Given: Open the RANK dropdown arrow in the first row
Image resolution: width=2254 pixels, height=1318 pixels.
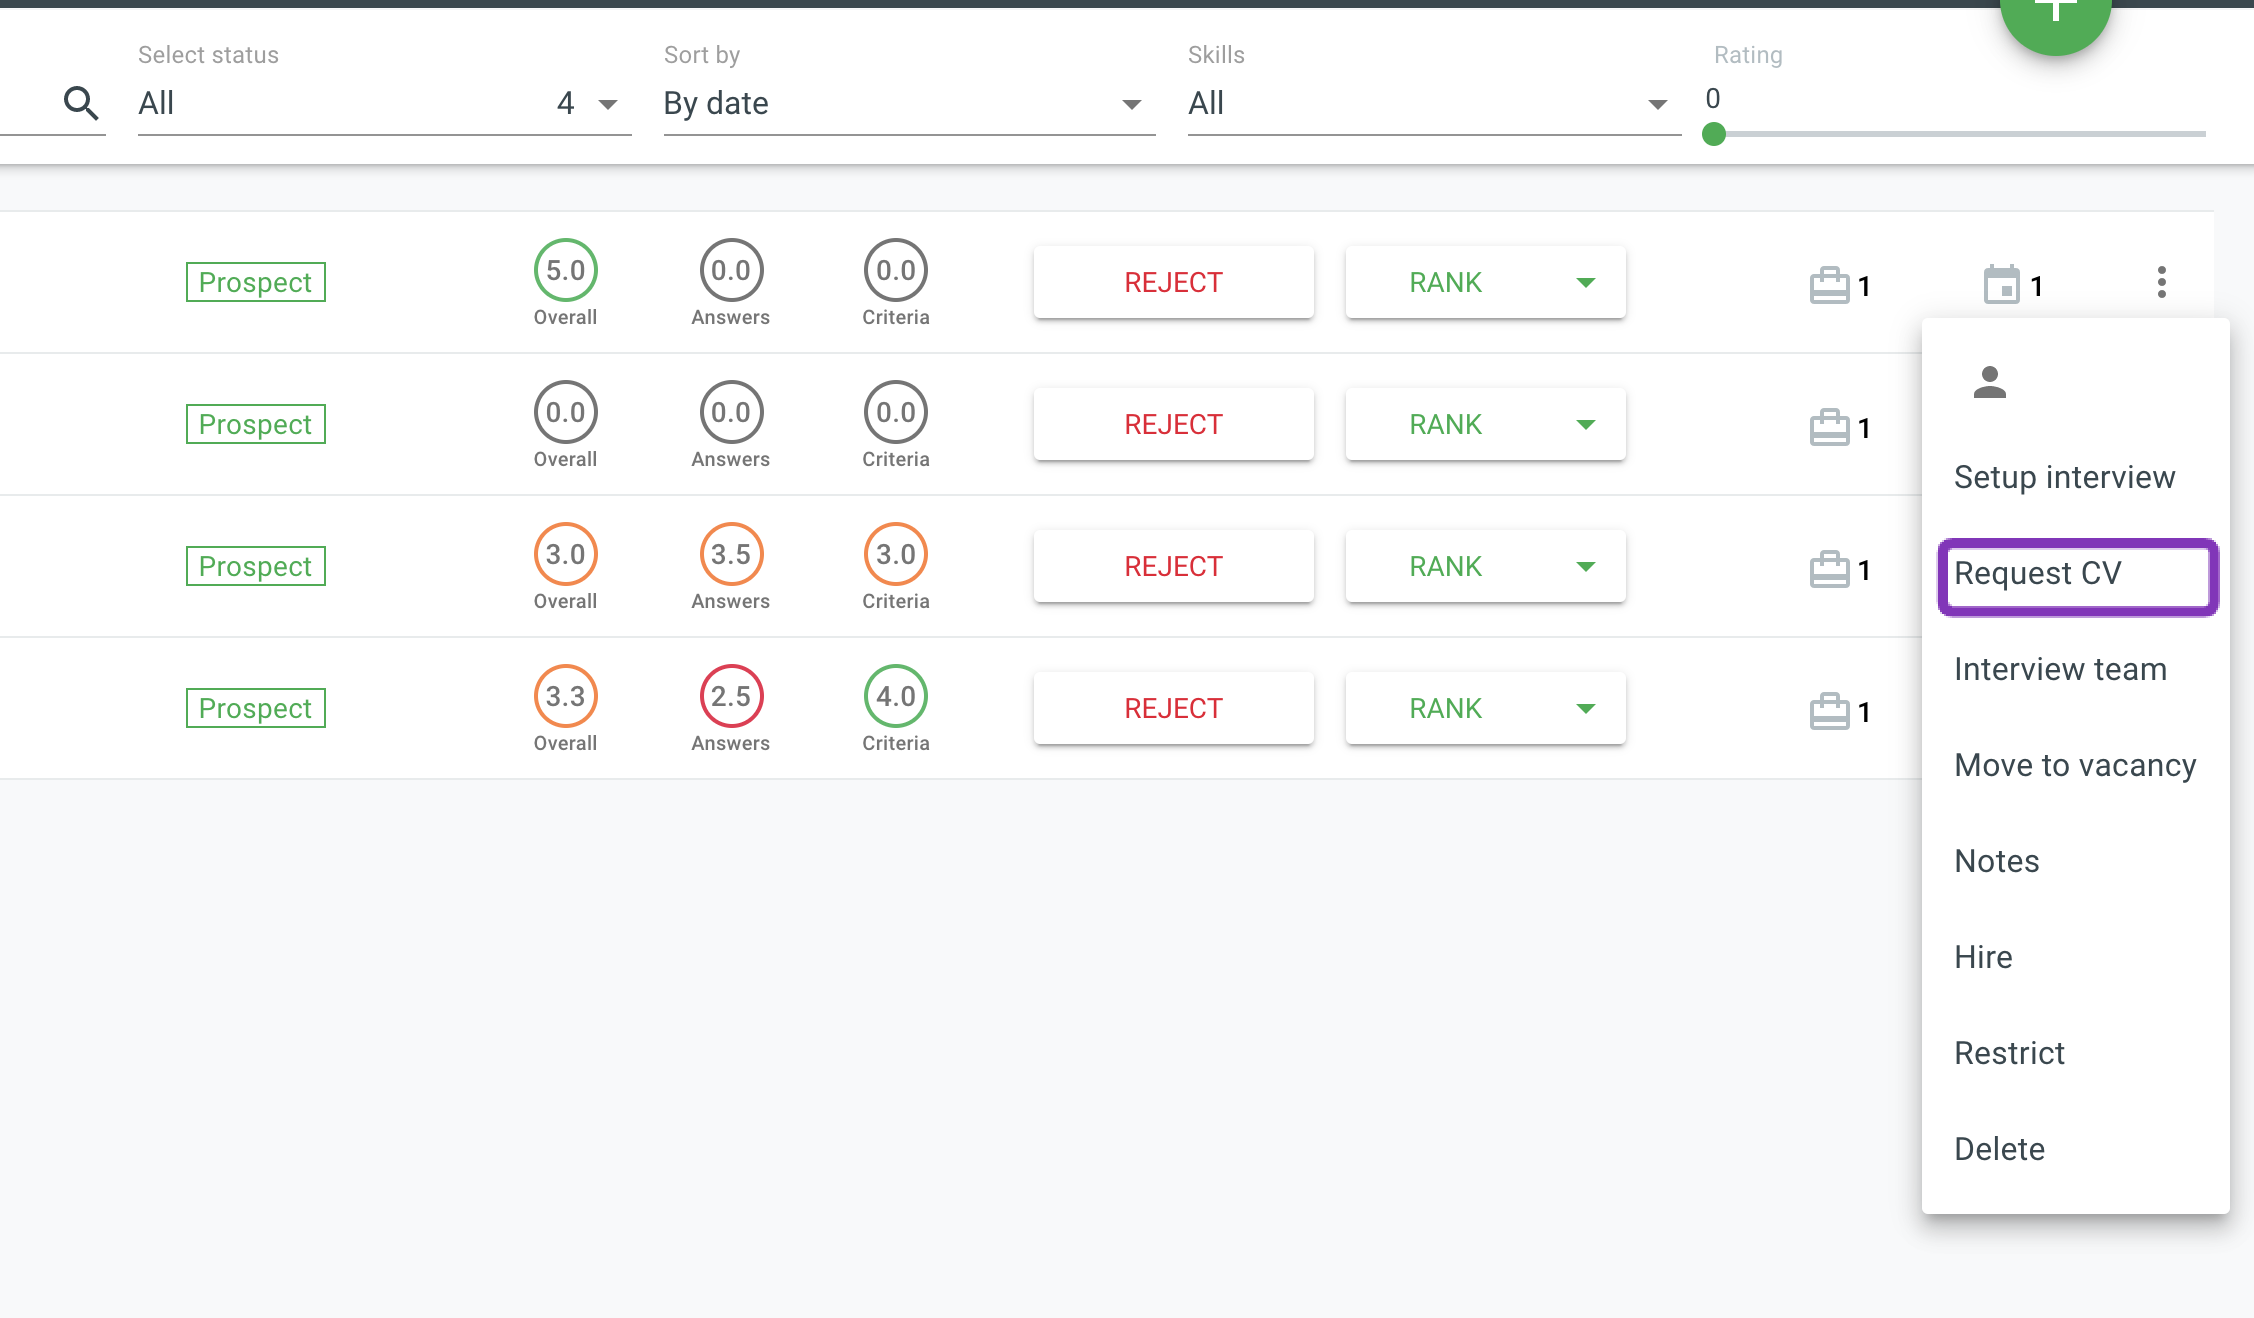Looking at the screenshot, I should tap(1585, 282).
